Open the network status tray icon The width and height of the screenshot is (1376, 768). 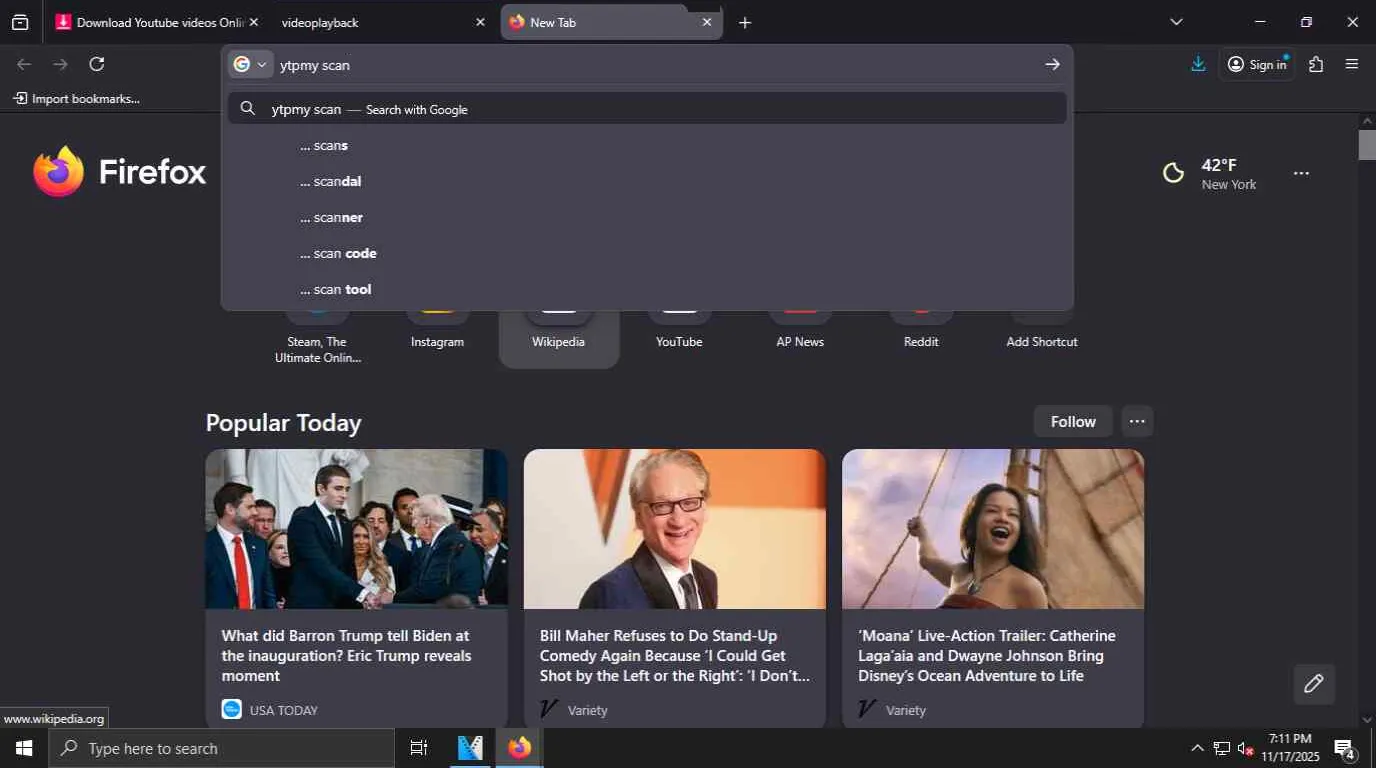click(x=1221, y=748)
